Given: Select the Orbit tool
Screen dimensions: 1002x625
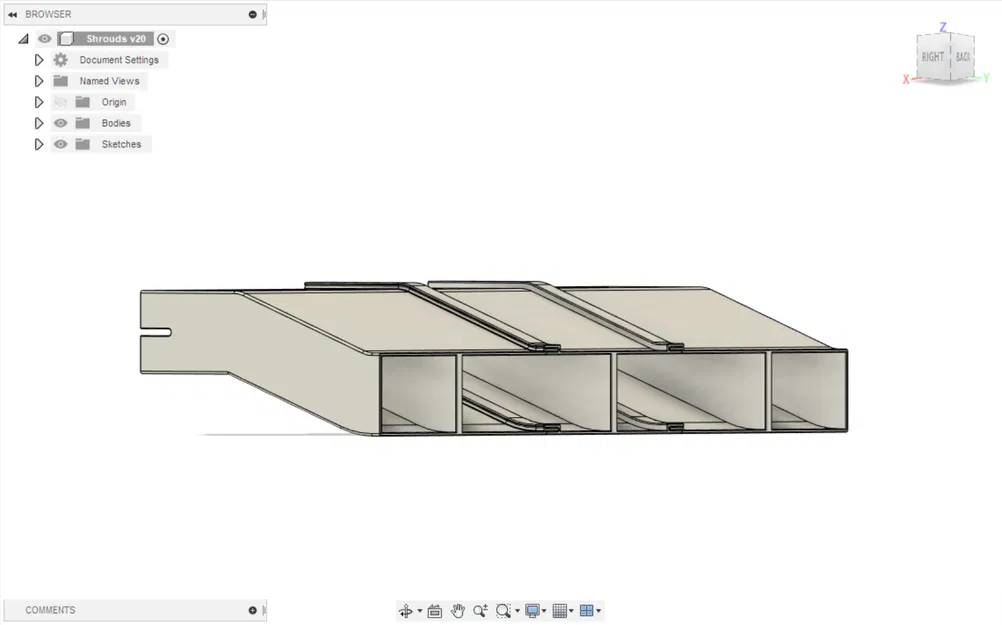Looking at the screenshot, I should coord(404,610).
